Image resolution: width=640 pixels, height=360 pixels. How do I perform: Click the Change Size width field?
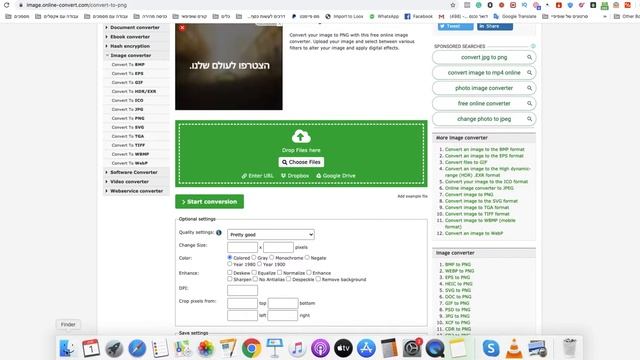point(242,247)
